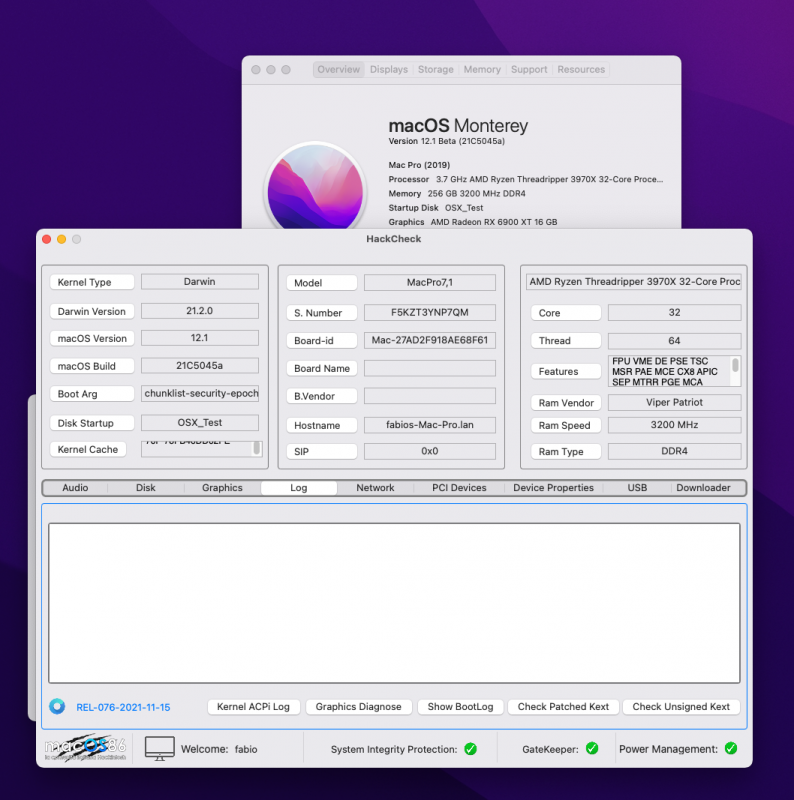The image size is (794, 800).
Task: Open Memory tab in About This Mac
Action: click(x=482, y=69)
